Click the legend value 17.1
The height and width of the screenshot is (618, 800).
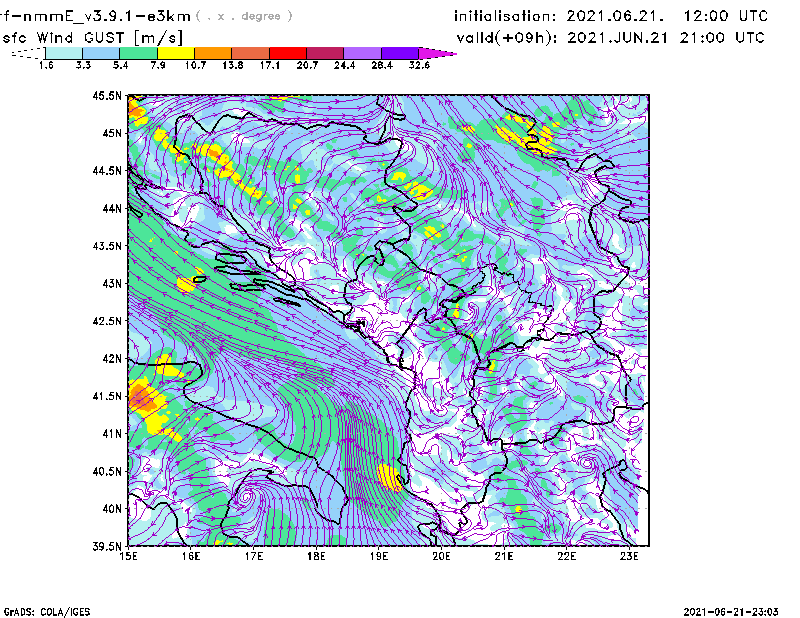coord(270,65)
